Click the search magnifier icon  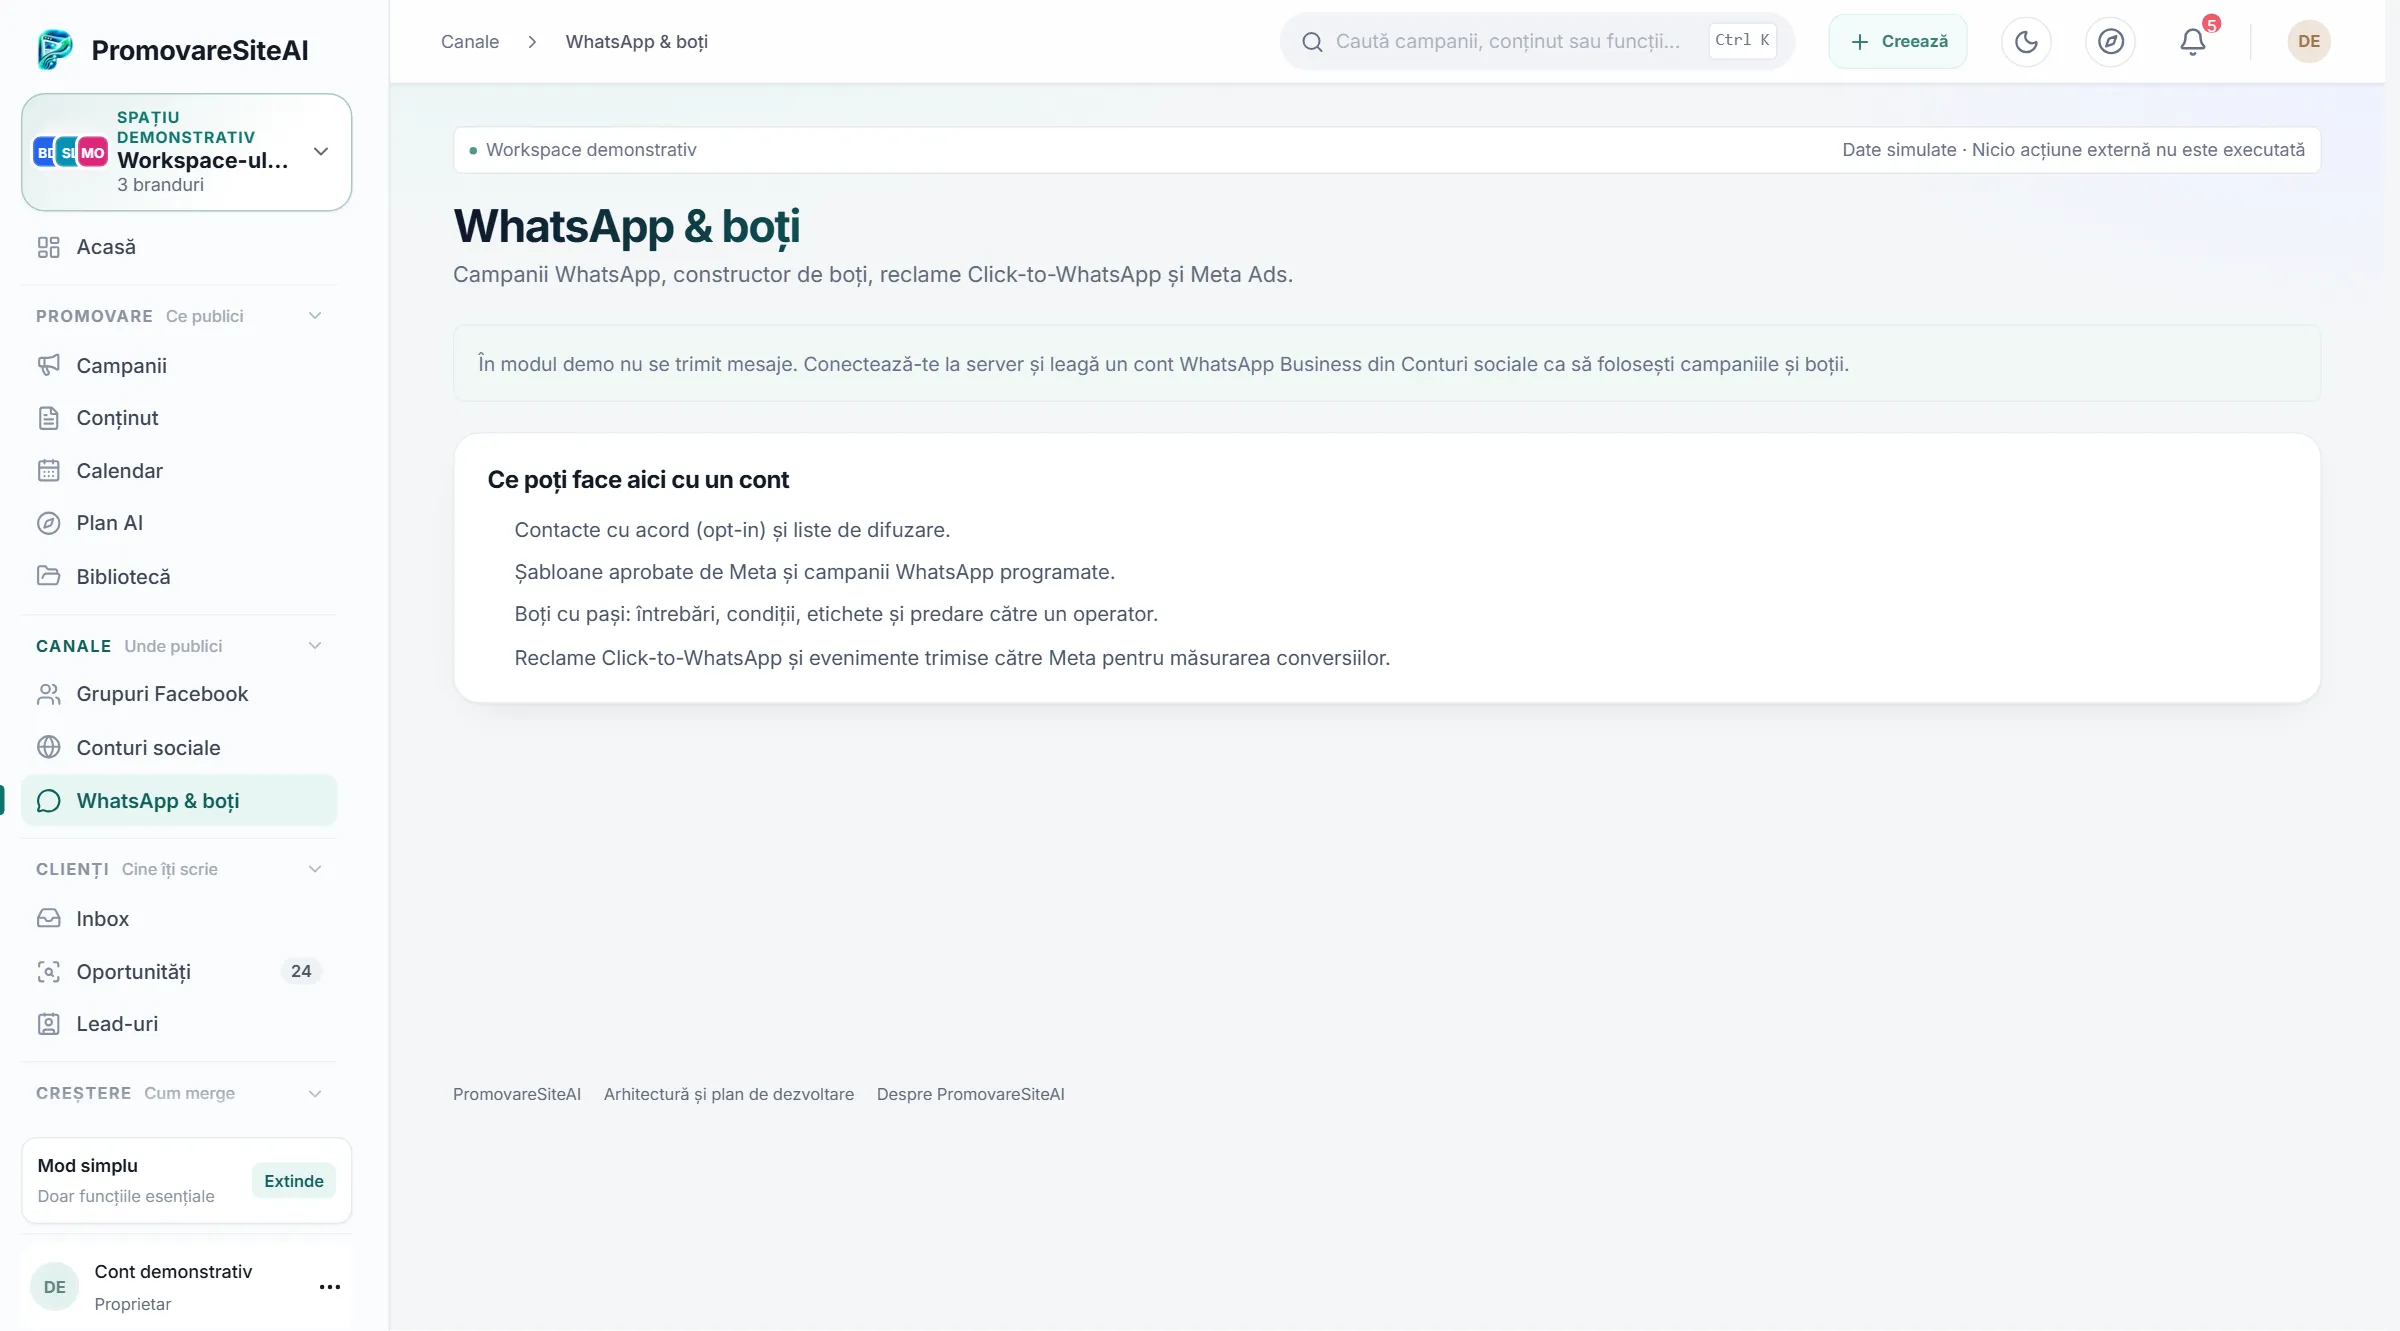(1312, 42)
